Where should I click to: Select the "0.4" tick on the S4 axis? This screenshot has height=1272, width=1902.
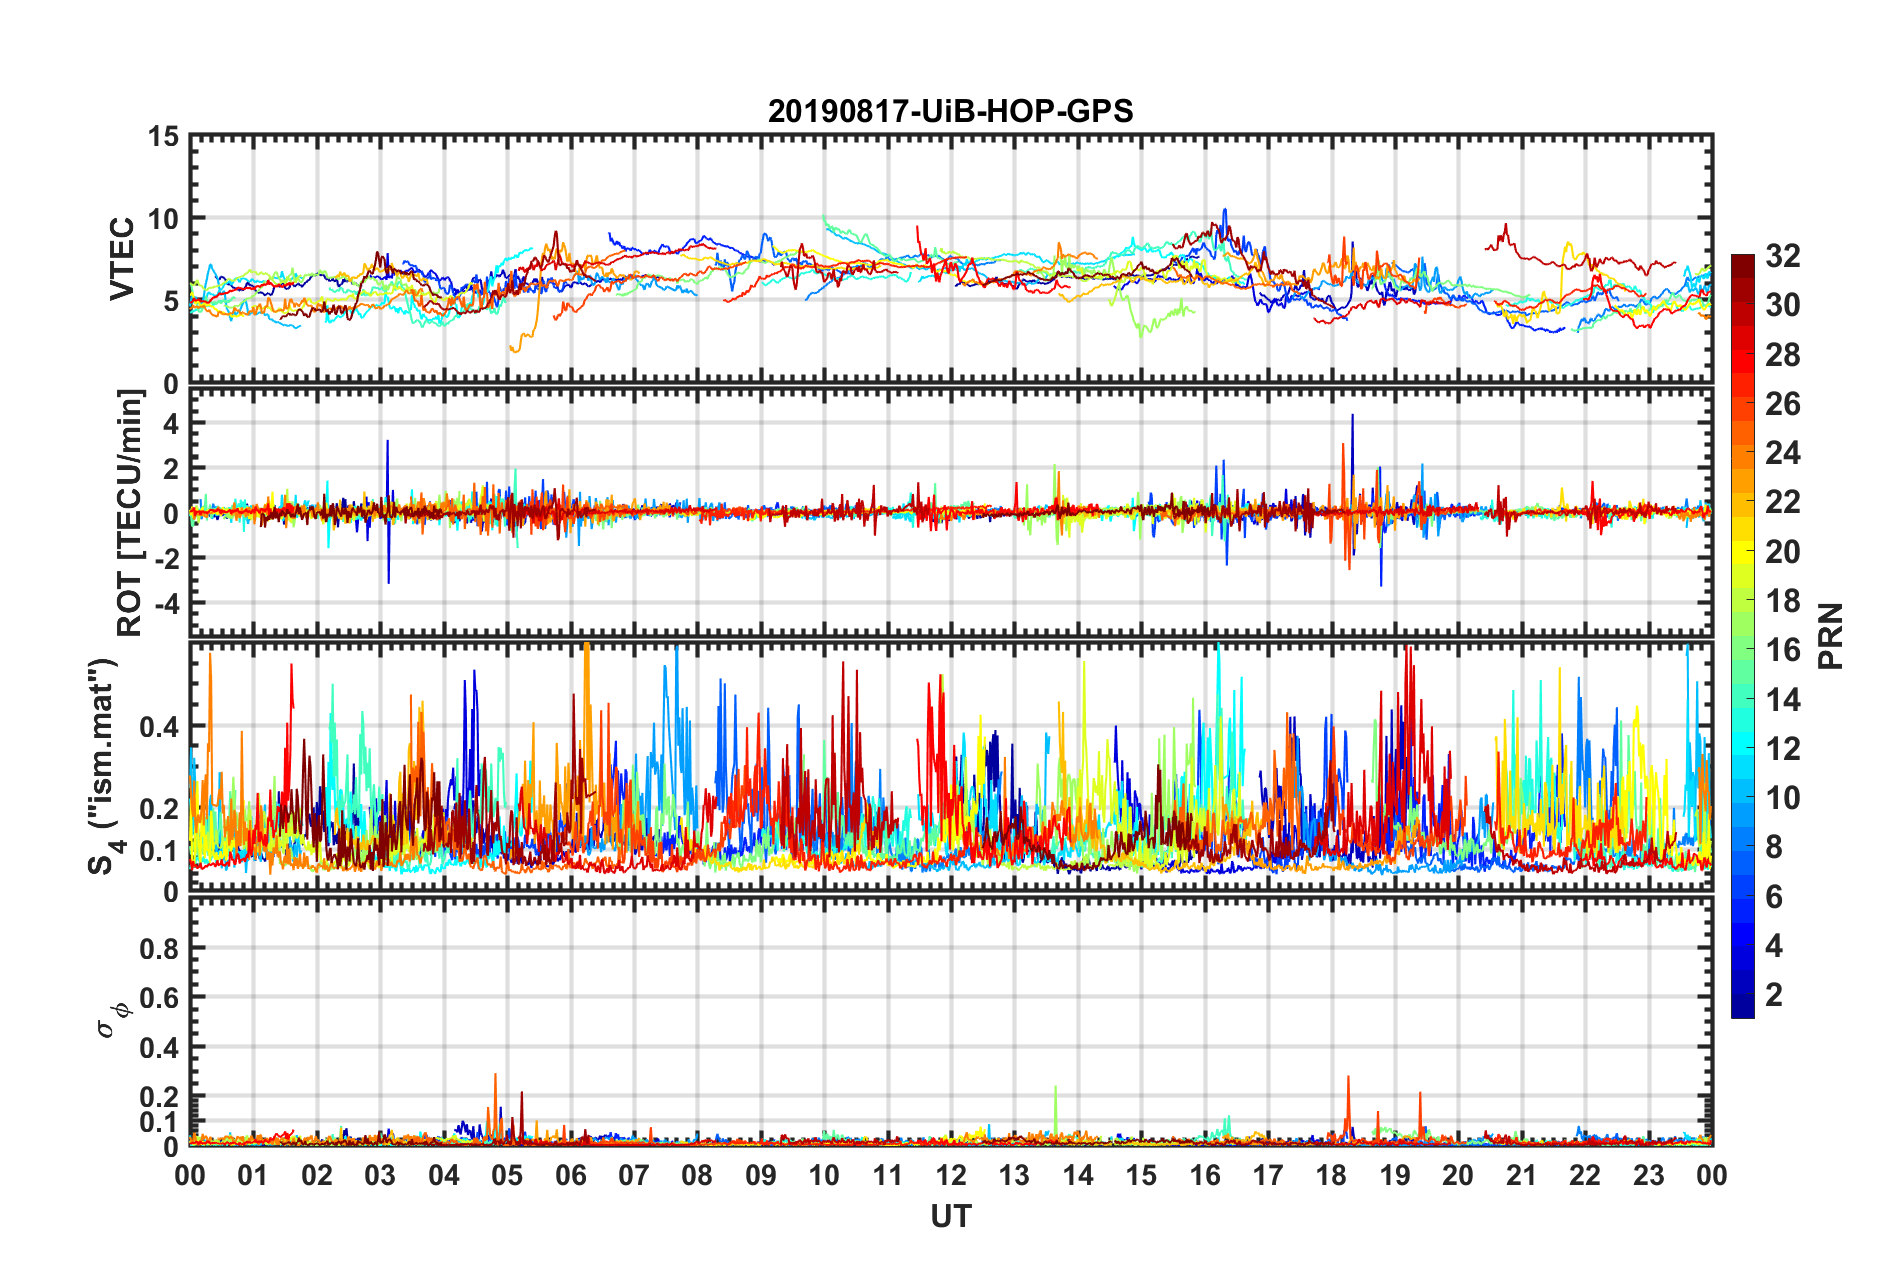click(159, 727)
